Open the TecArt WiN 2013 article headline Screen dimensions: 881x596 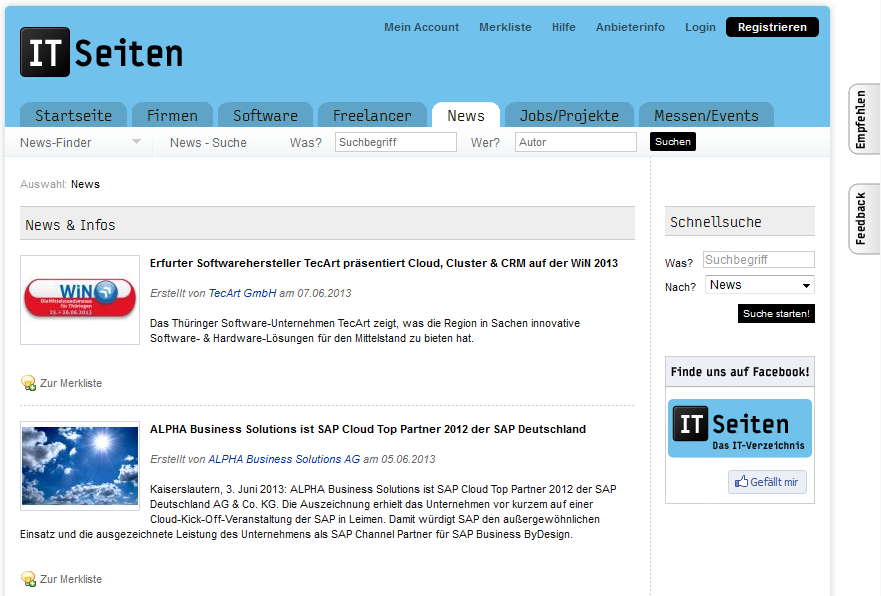point(384,263)
